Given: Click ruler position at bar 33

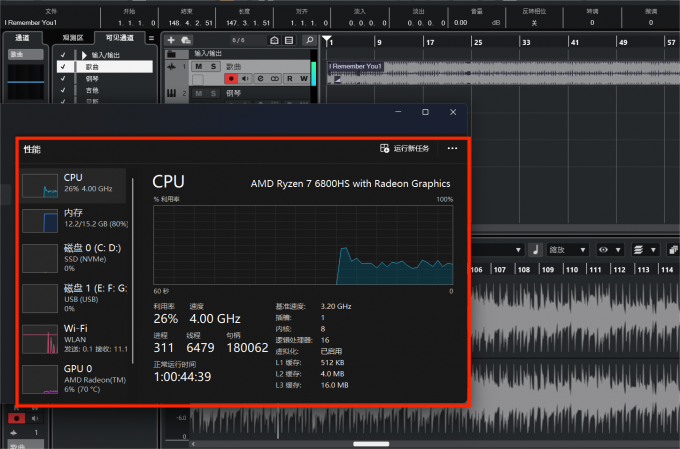Looking at the screenshot, I should click(x=526, y=42).
